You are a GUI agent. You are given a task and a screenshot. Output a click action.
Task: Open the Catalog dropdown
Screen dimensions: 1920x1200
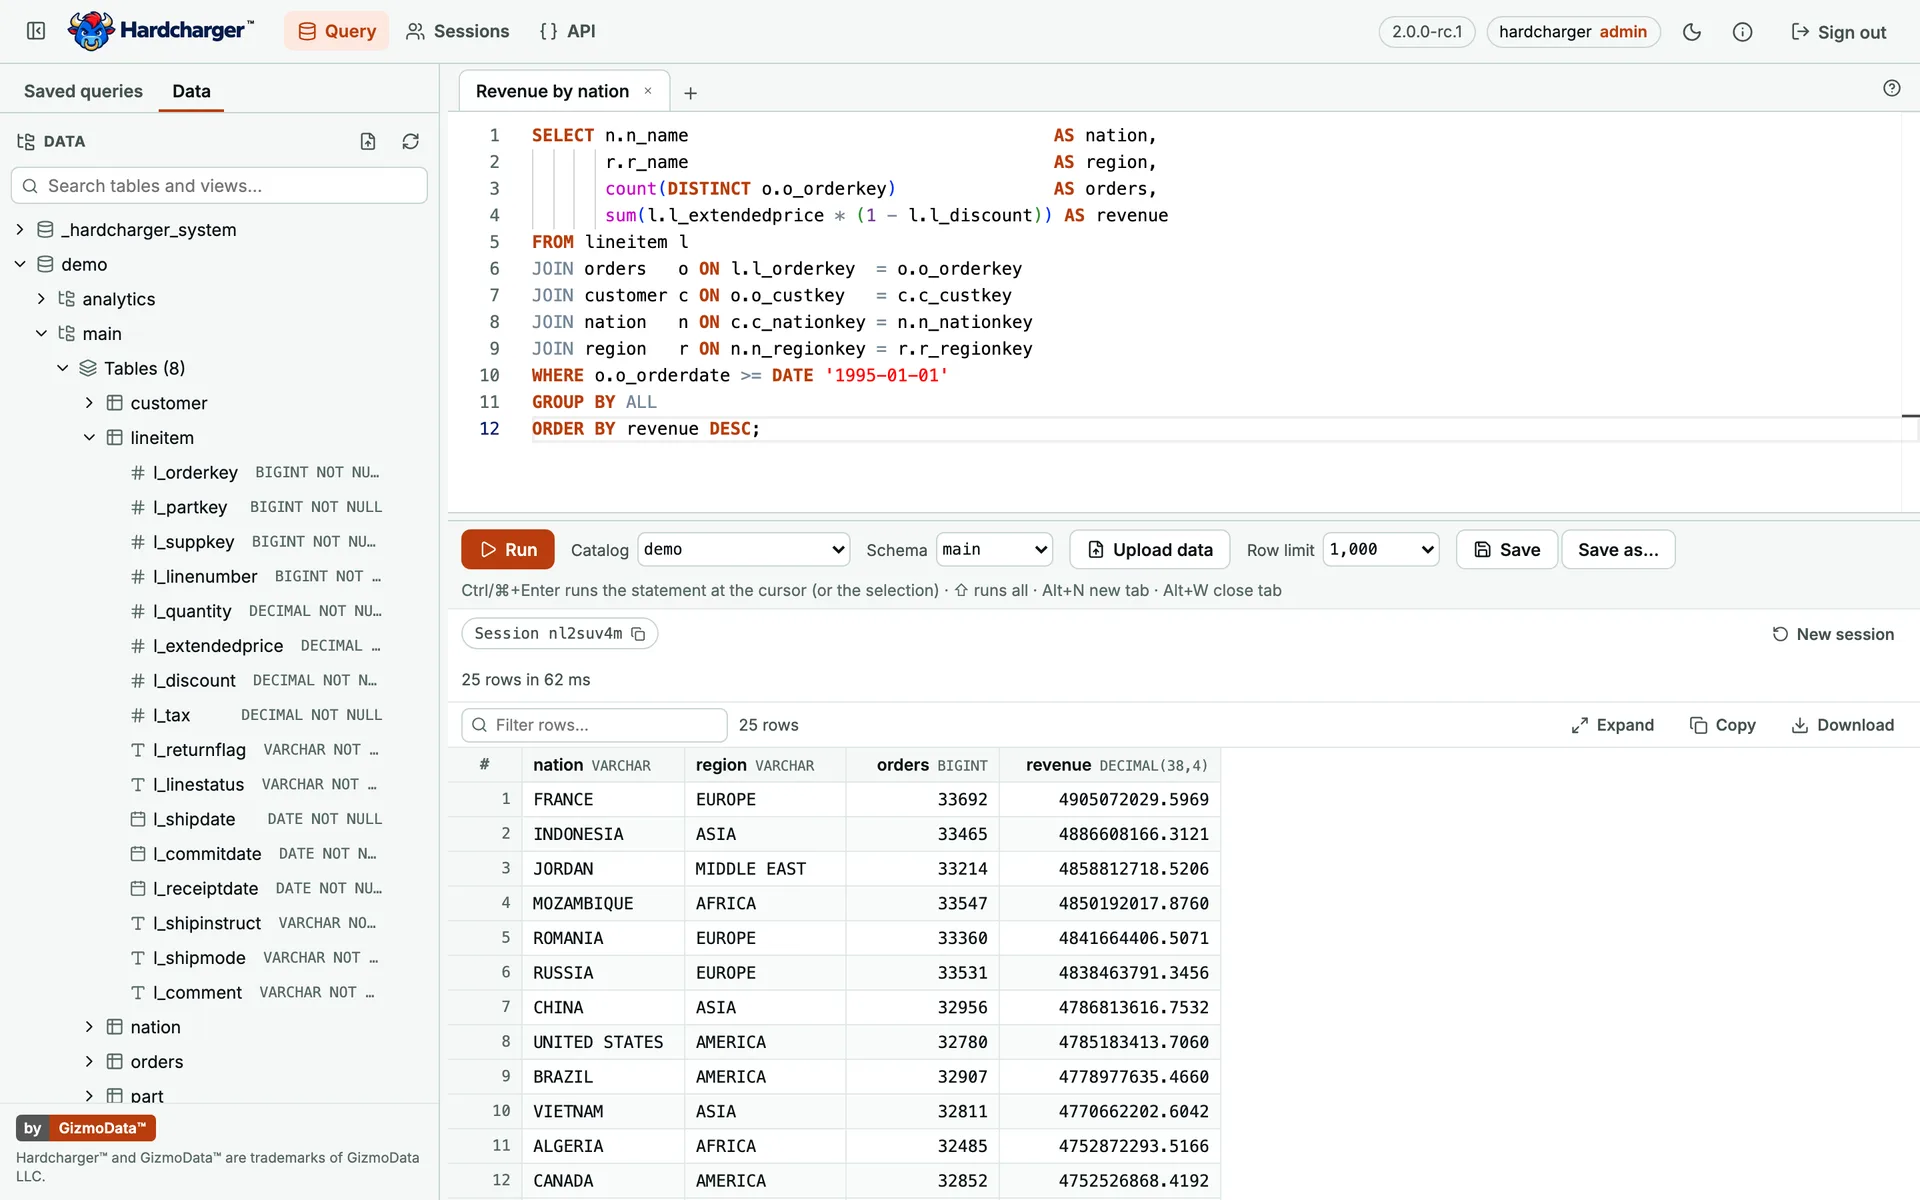[743, 549]
